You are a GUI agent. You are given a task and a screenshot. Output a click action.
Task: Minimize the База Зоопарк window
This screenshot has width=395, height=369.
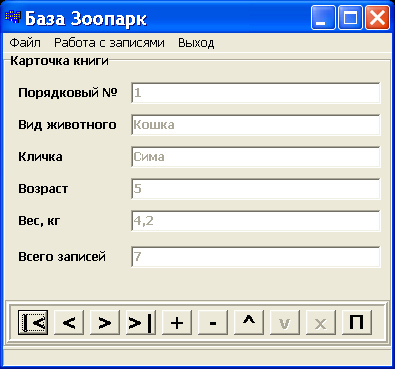[x=323, y=17]
